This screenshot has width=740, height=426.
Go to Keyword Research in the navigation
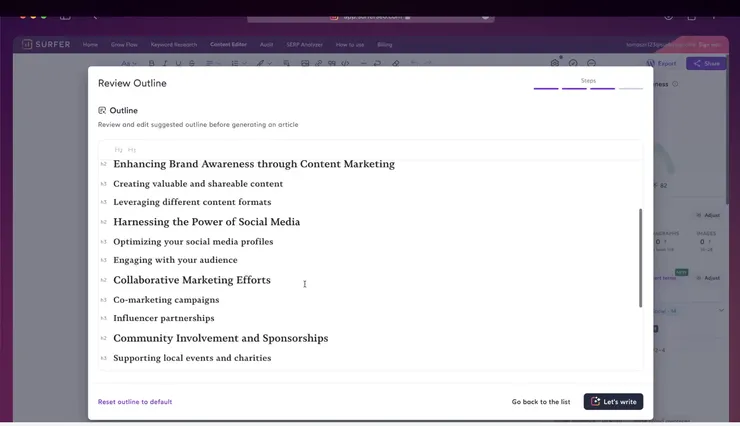(174, 45)
